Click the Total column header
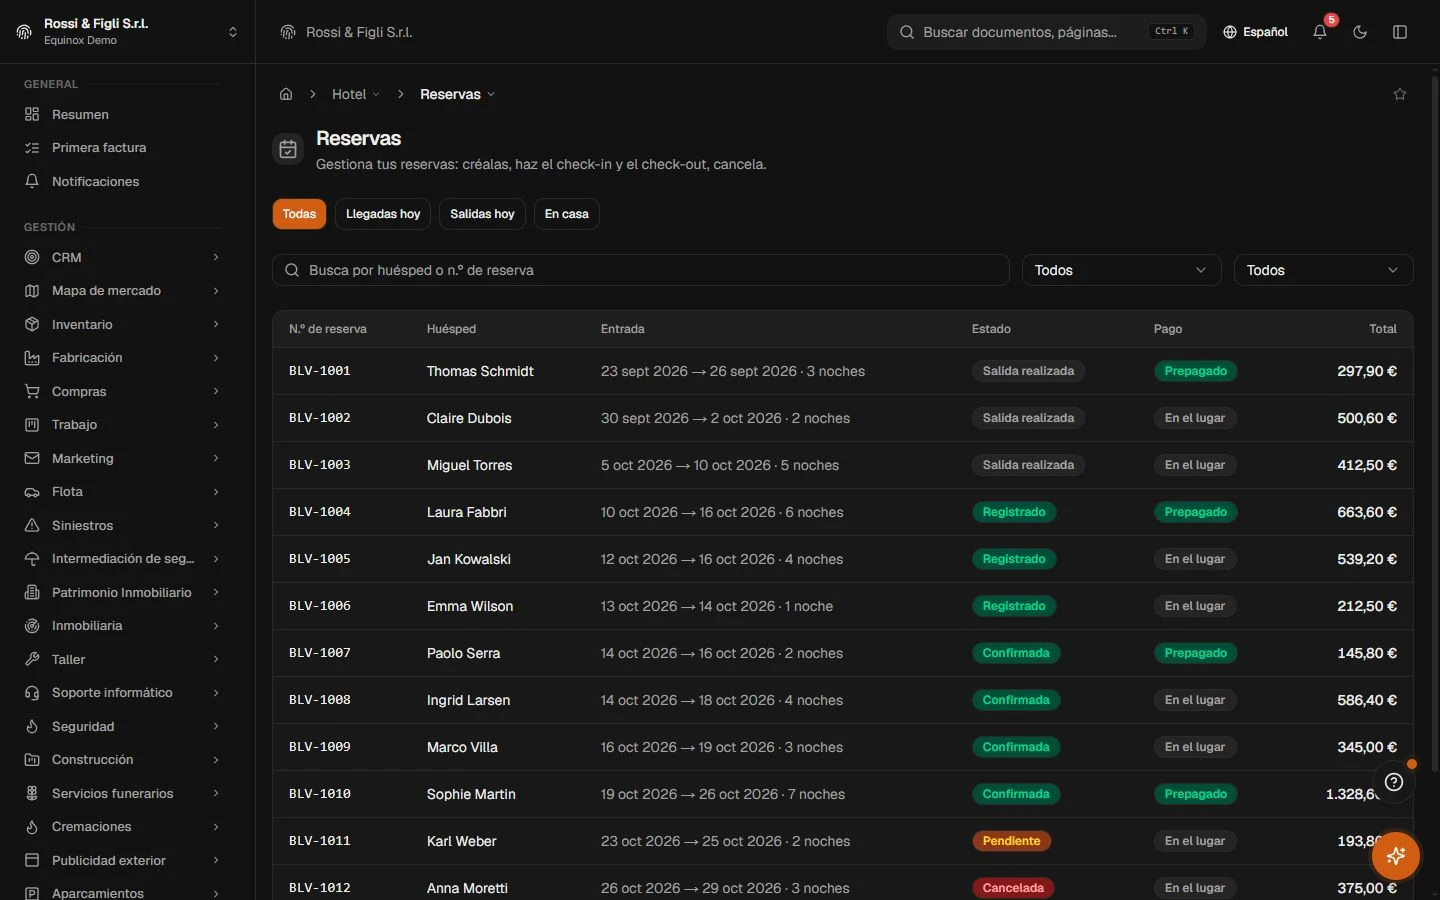Image resolution: width=1440 pixels, height=900 pixels. (1383, 329)
